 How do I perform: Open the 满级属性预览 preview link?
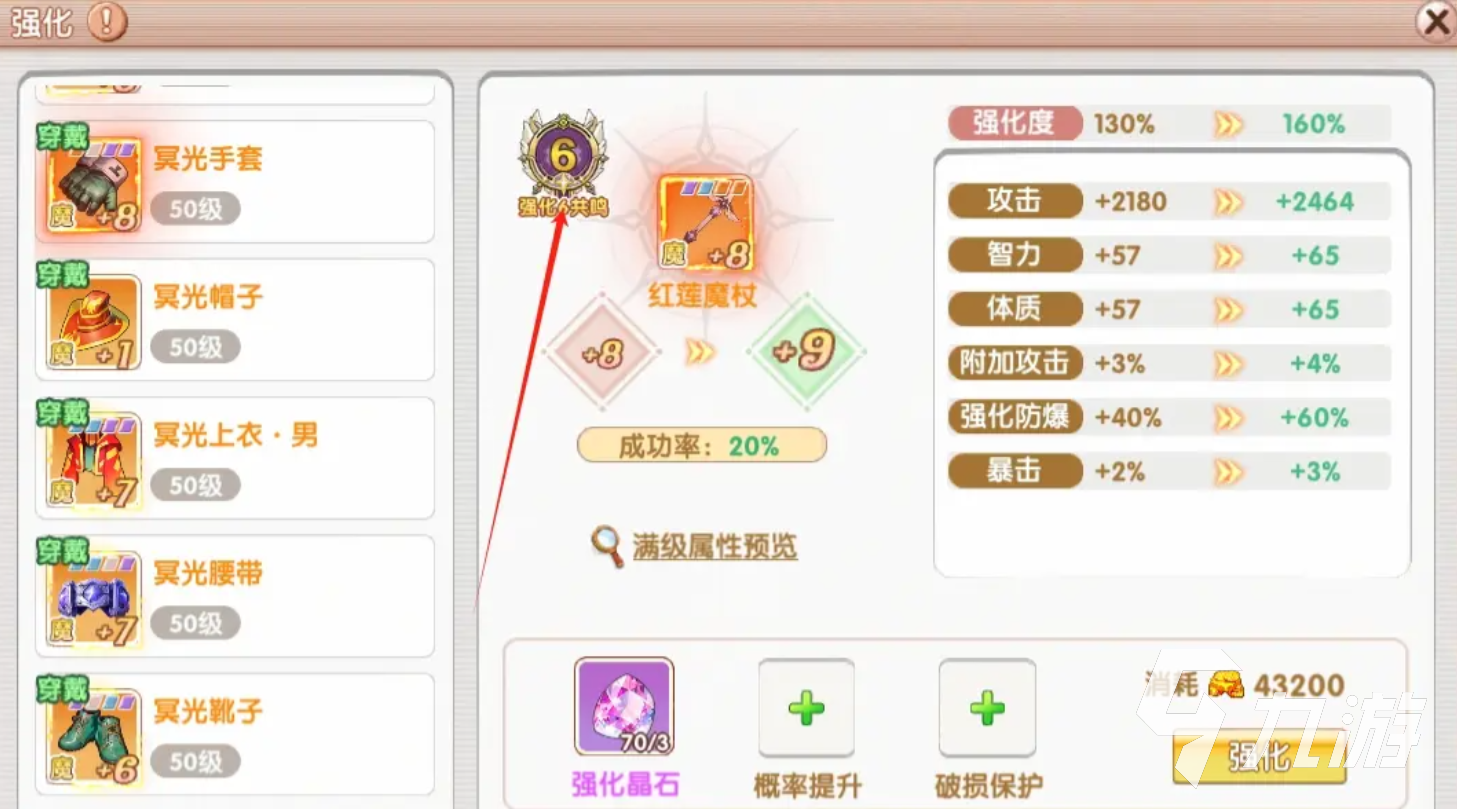pos(715,546)
